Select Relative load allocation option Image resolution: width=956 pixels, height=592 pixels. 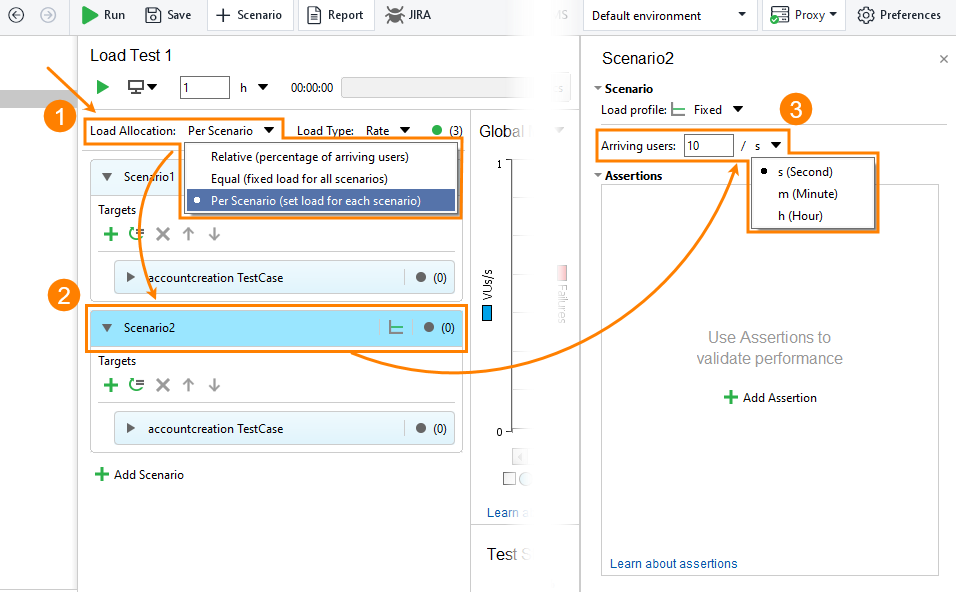click(x=309, y=157)
